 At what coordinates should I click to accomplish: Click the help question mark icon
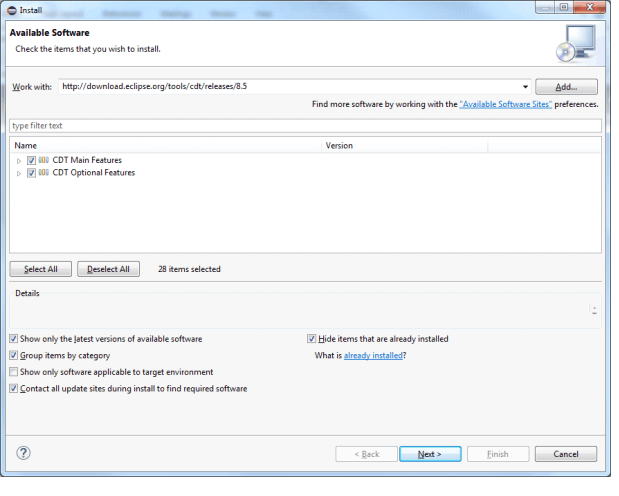(x=23, y=453)
